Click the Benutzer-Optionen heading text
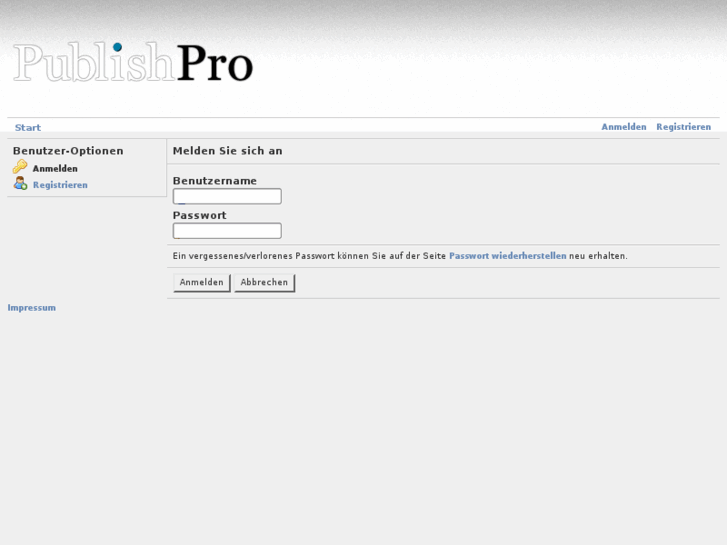Screen dimensions: 727x545 coord(68,151)
